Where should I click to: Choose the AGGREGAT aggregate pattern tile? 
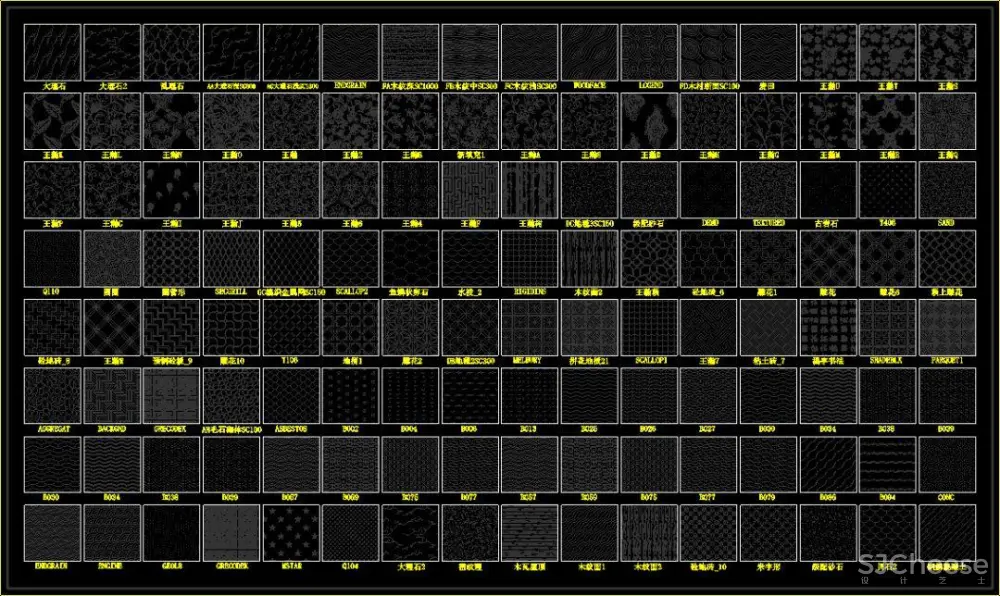coord(52,397)
